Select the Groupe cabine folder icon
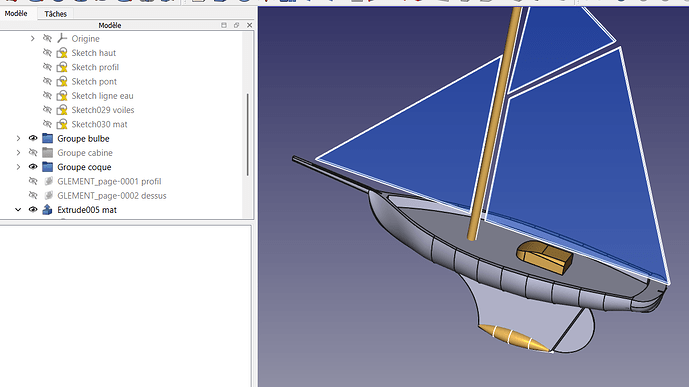 click(x=47, y=153)
